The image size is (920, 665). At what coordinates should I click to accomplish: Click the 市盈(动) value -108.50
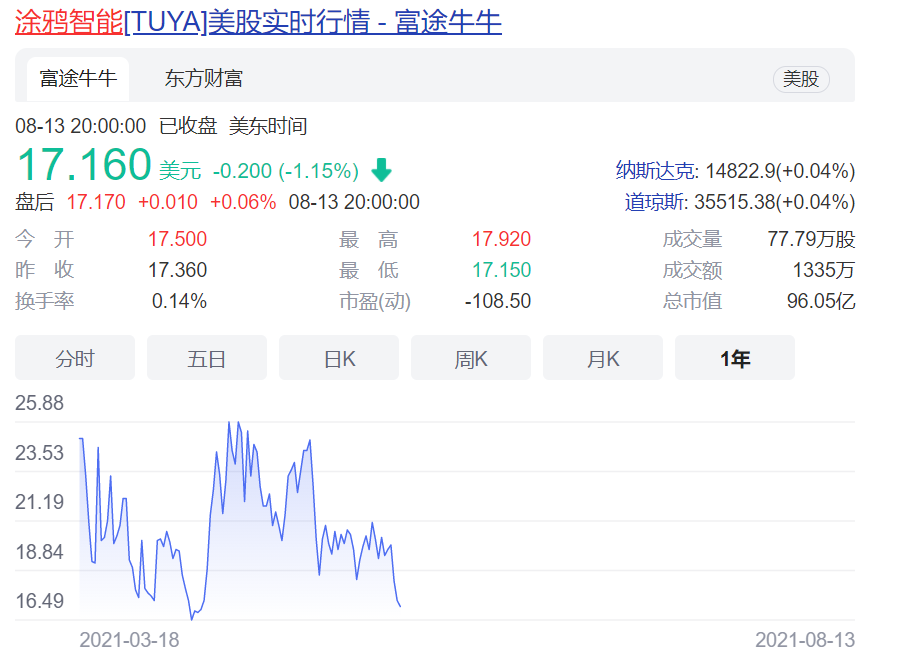[498, 301]
